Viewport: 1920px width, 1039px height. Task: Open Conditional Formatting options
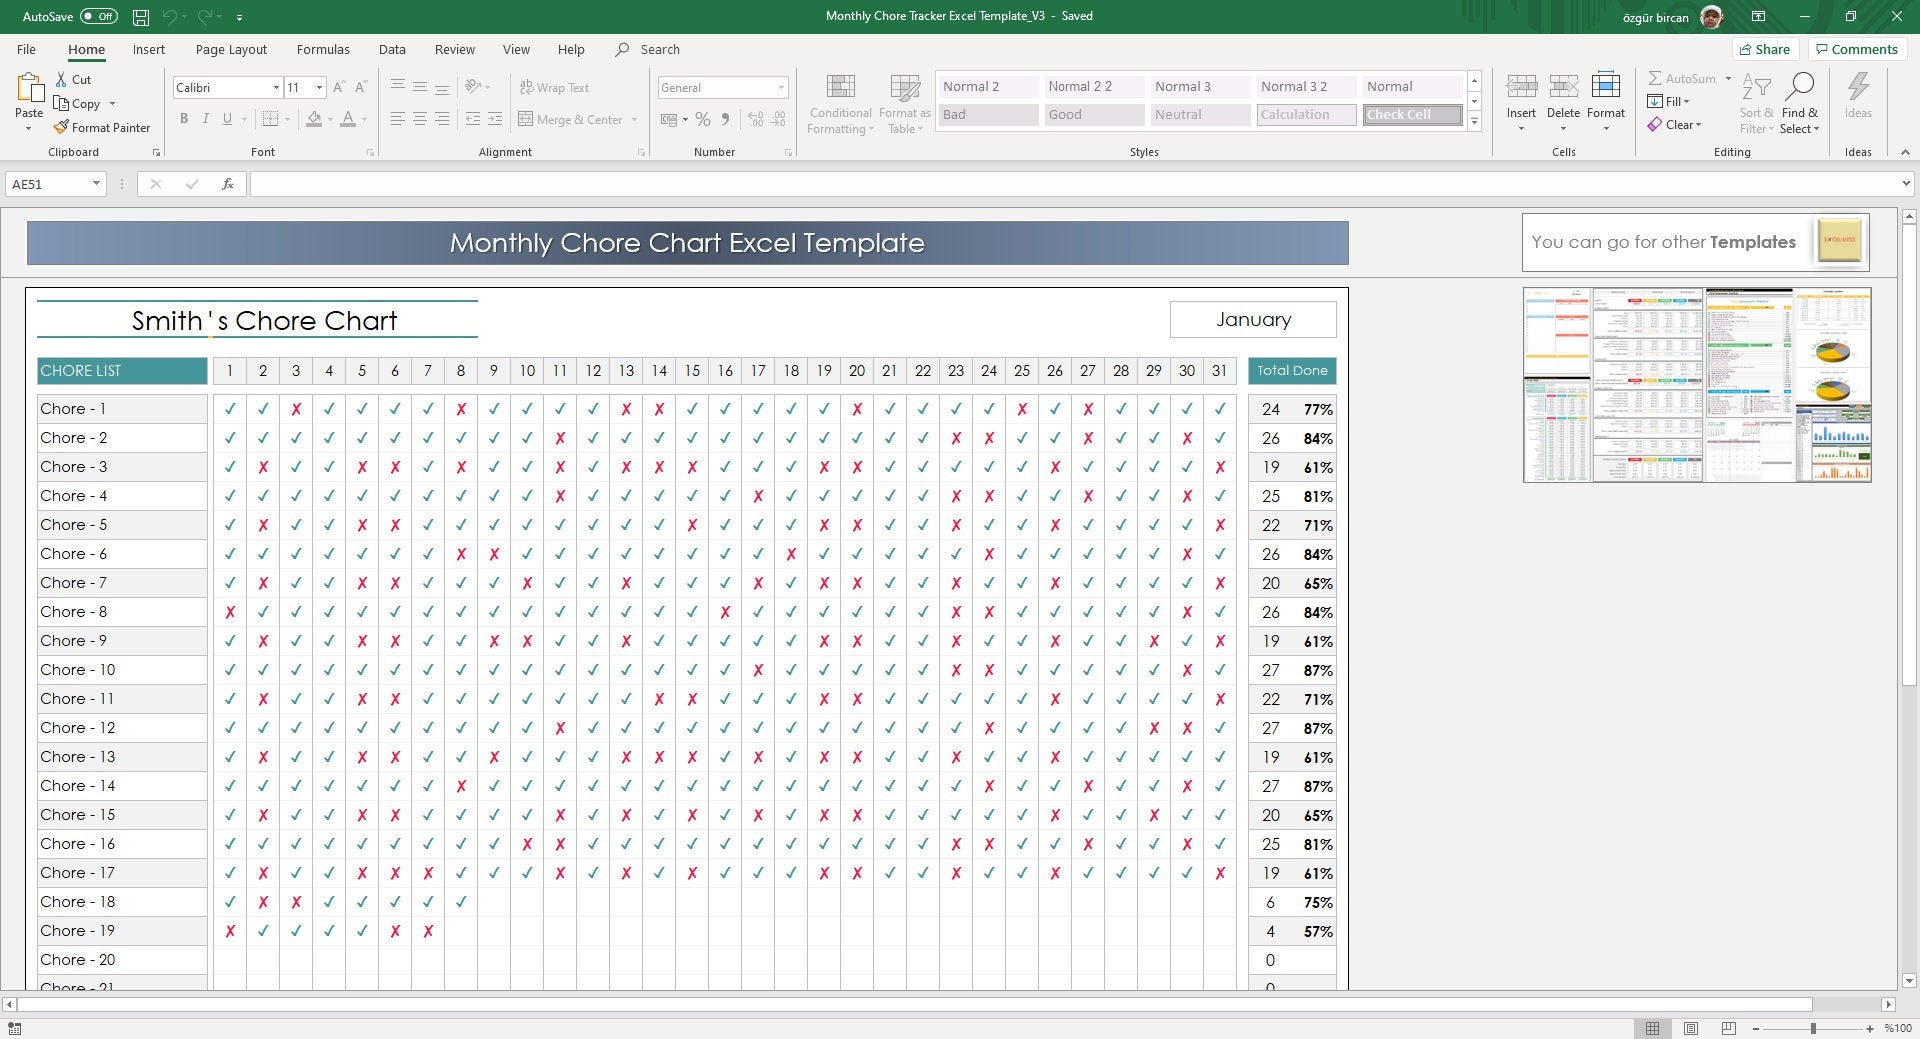pos(840,103)
